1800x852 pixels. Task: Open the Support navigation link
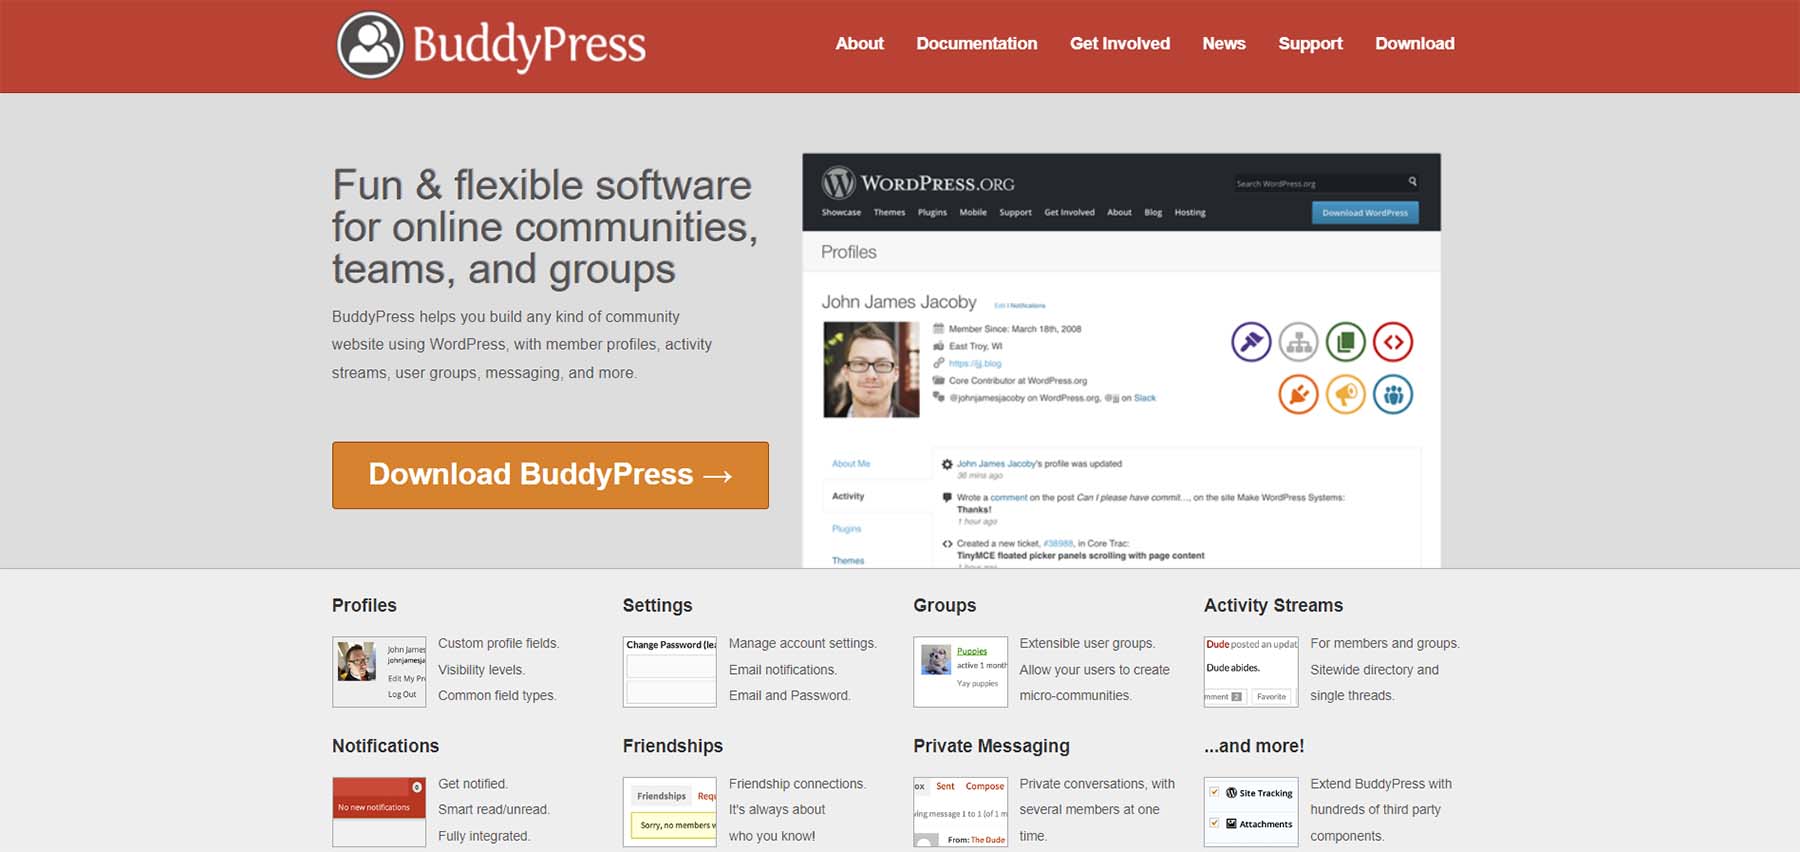tap(1310, 44)
